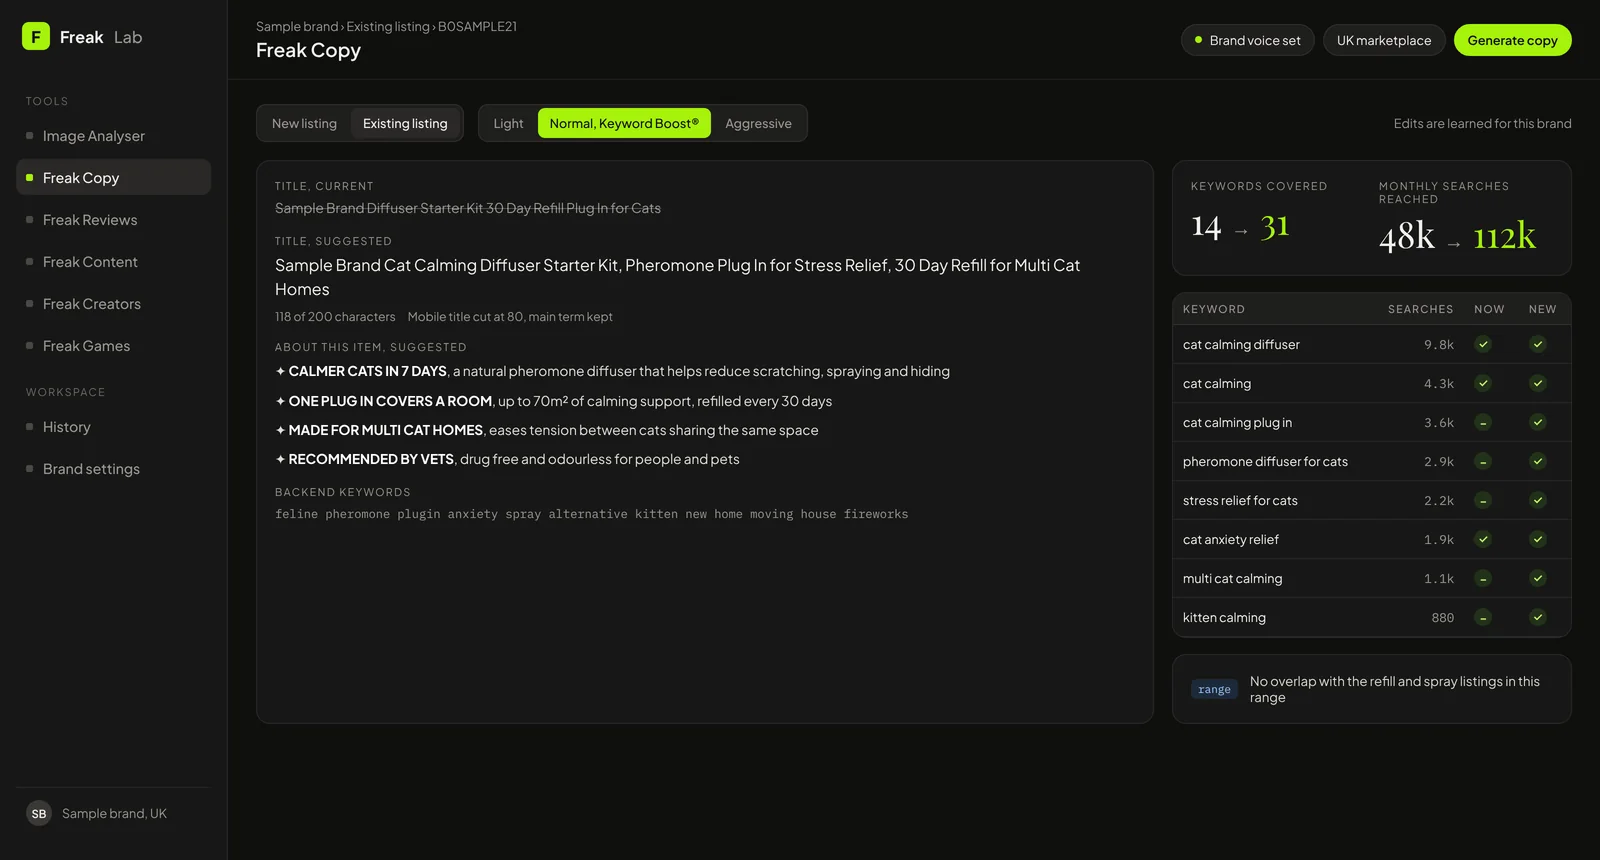
Task: Click NOW check icon for cat anxiety relief
Action: click(x=1483, y=539)
